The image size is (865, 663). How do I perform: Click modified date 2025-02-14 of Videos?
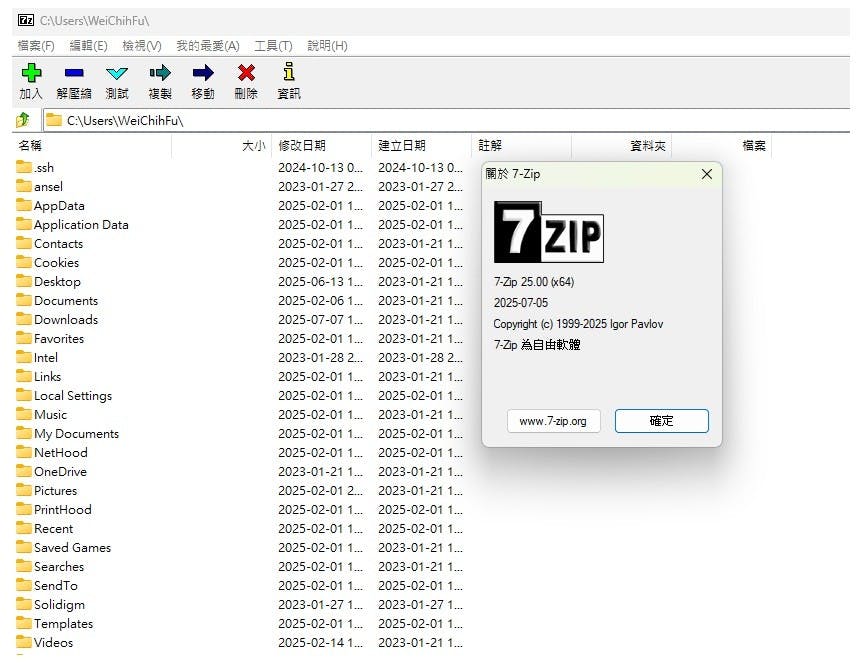[321, 642]
